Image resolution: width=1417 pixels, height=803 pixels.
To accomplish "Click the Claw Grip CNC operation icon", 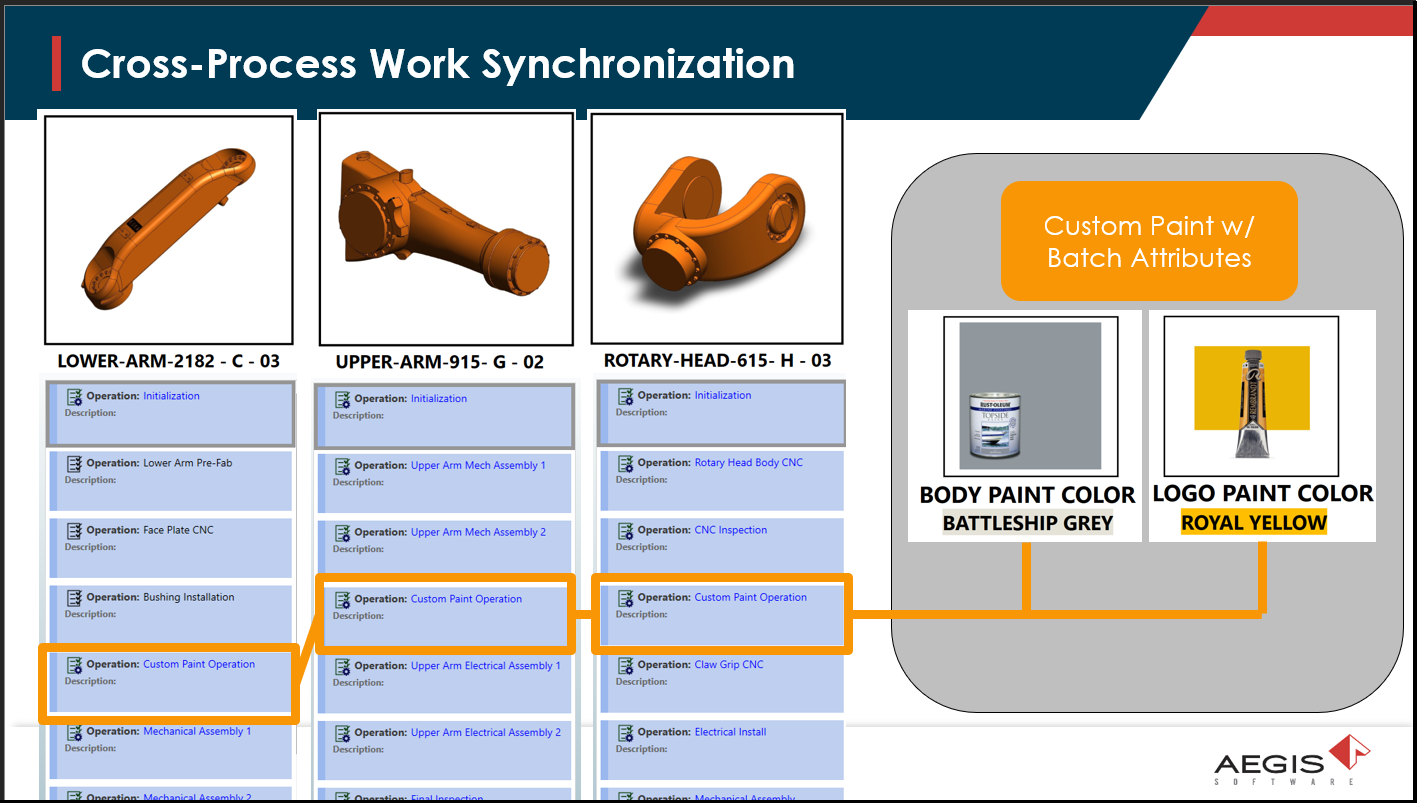I will tap(625, 665).
